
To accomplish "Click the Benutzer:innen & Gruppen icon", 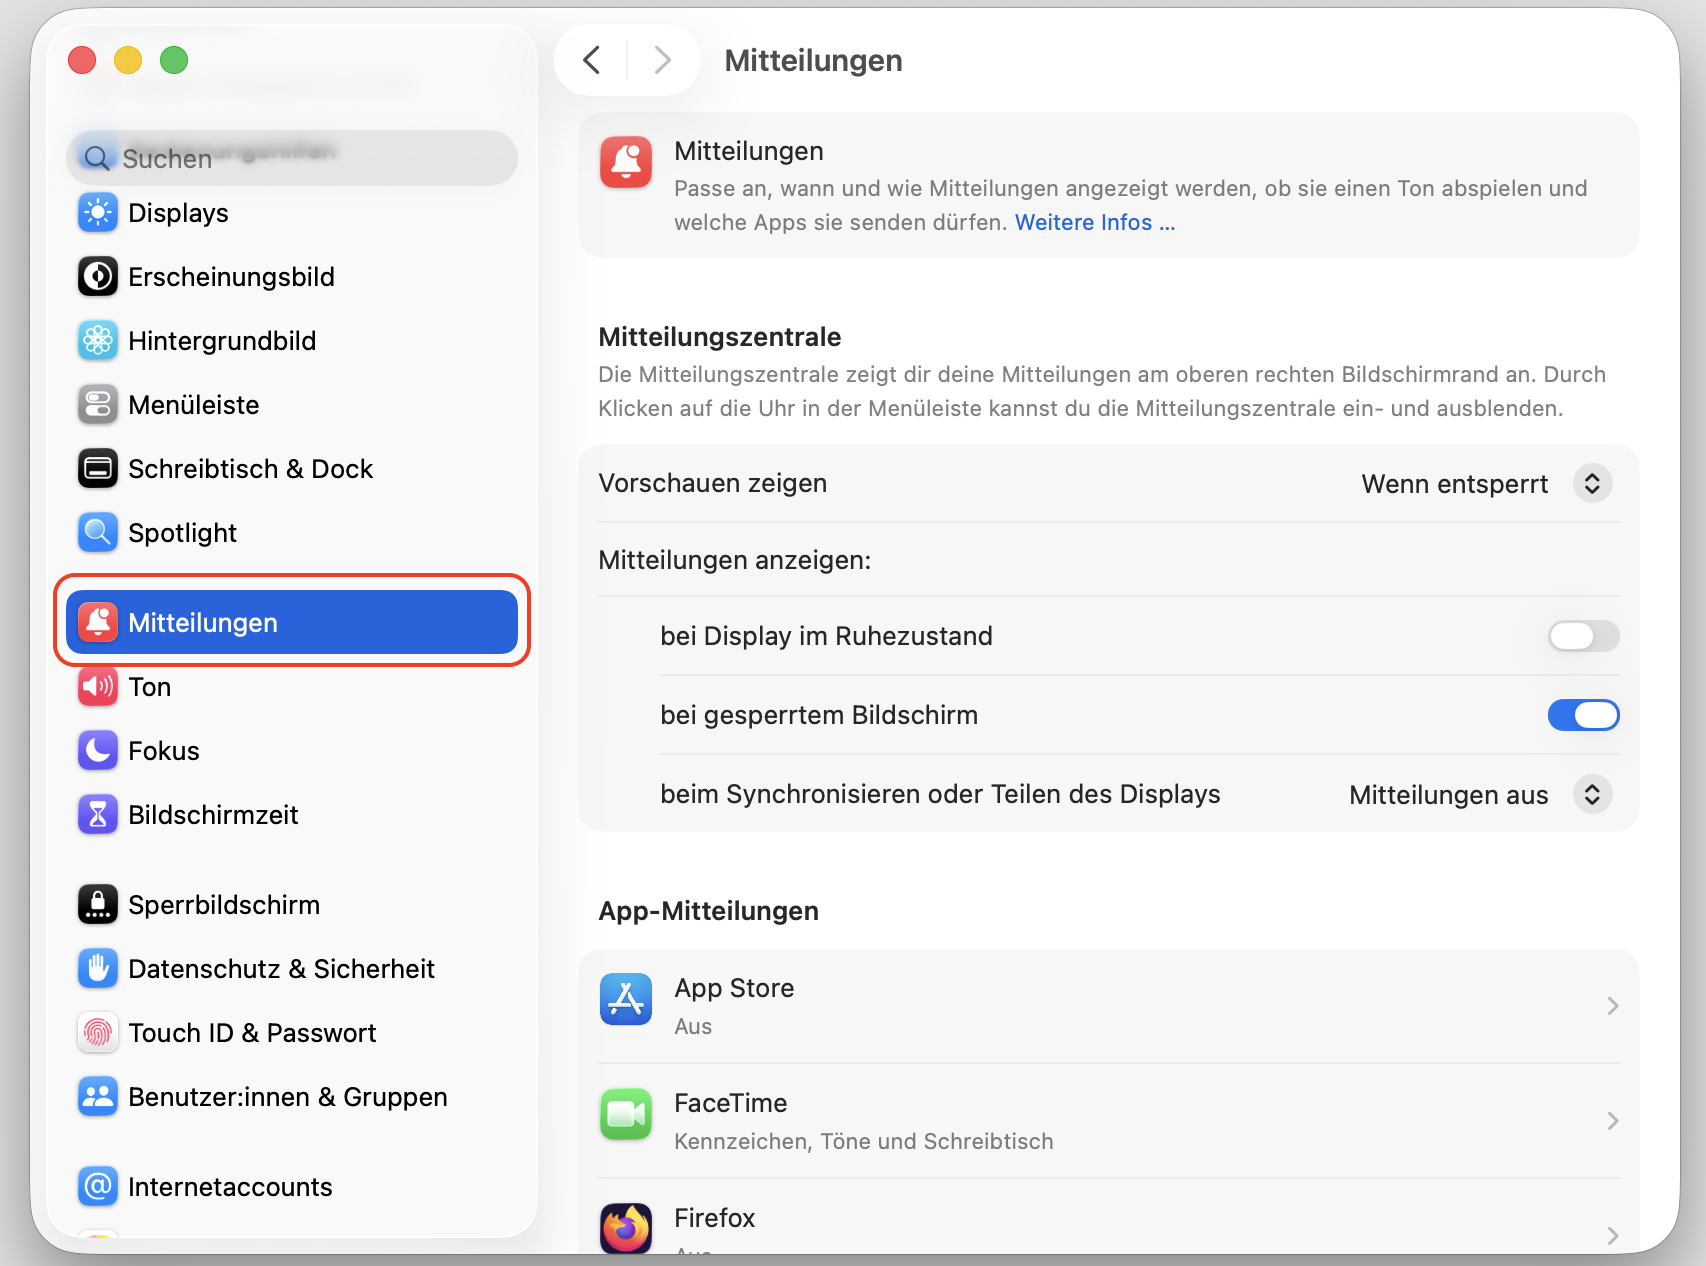I will point(98,1097).
